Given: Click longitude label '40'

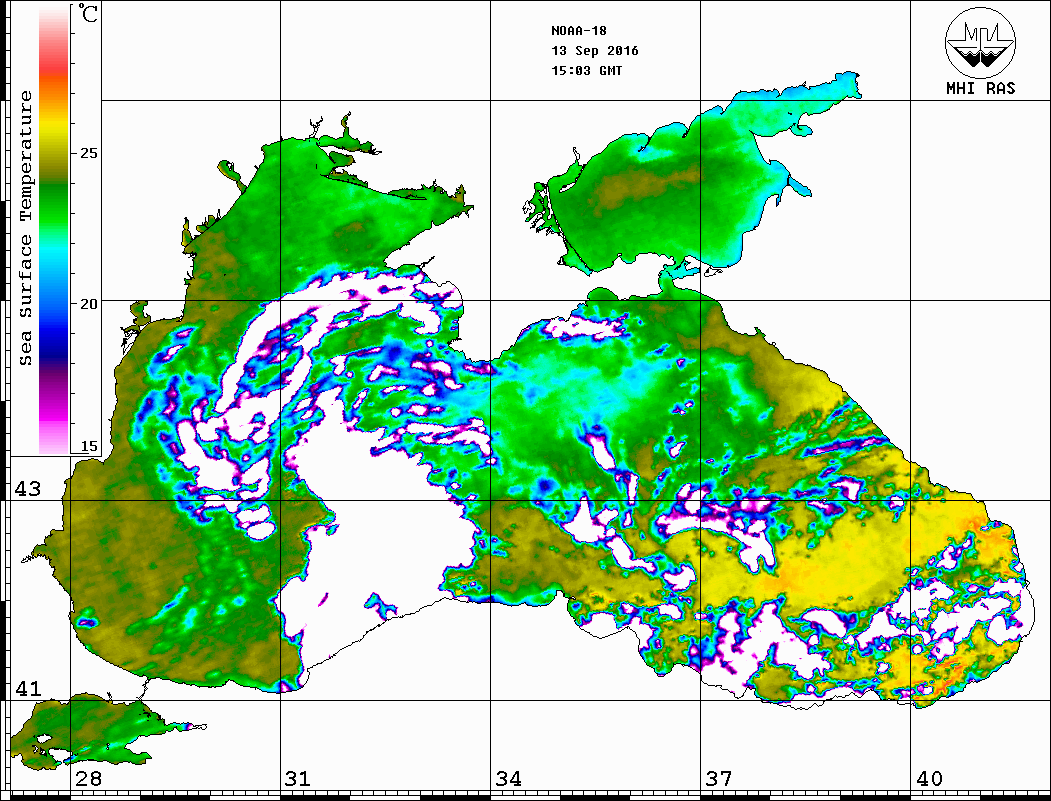Looking at the screenshot, I should click(x=929, y=779).
